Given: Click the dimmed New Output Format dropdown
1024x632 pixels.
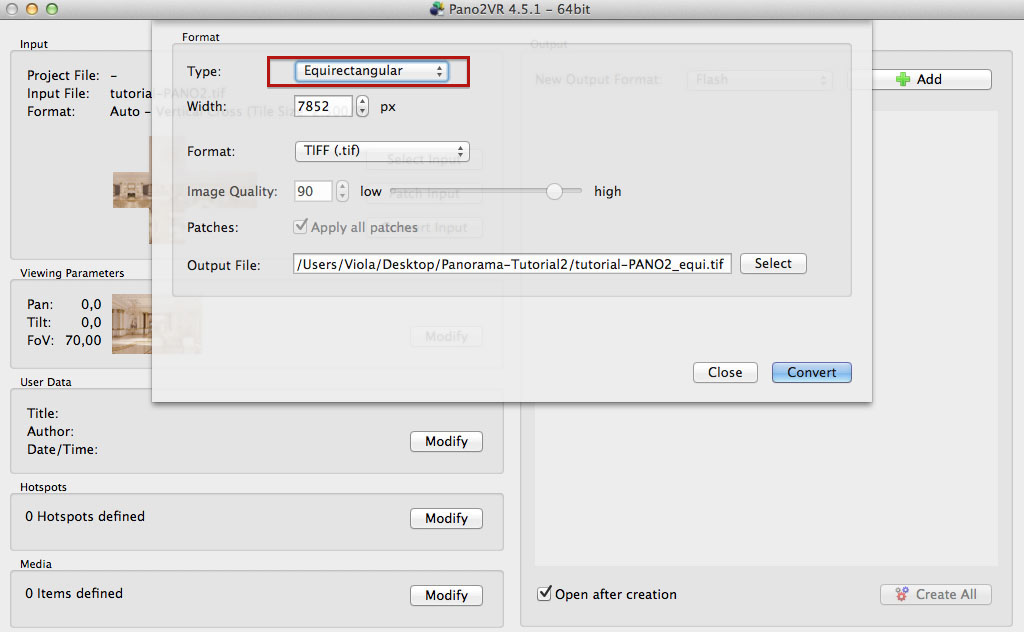Looking at the screenshot, I should pyautogui.click(x=760, y=80).
